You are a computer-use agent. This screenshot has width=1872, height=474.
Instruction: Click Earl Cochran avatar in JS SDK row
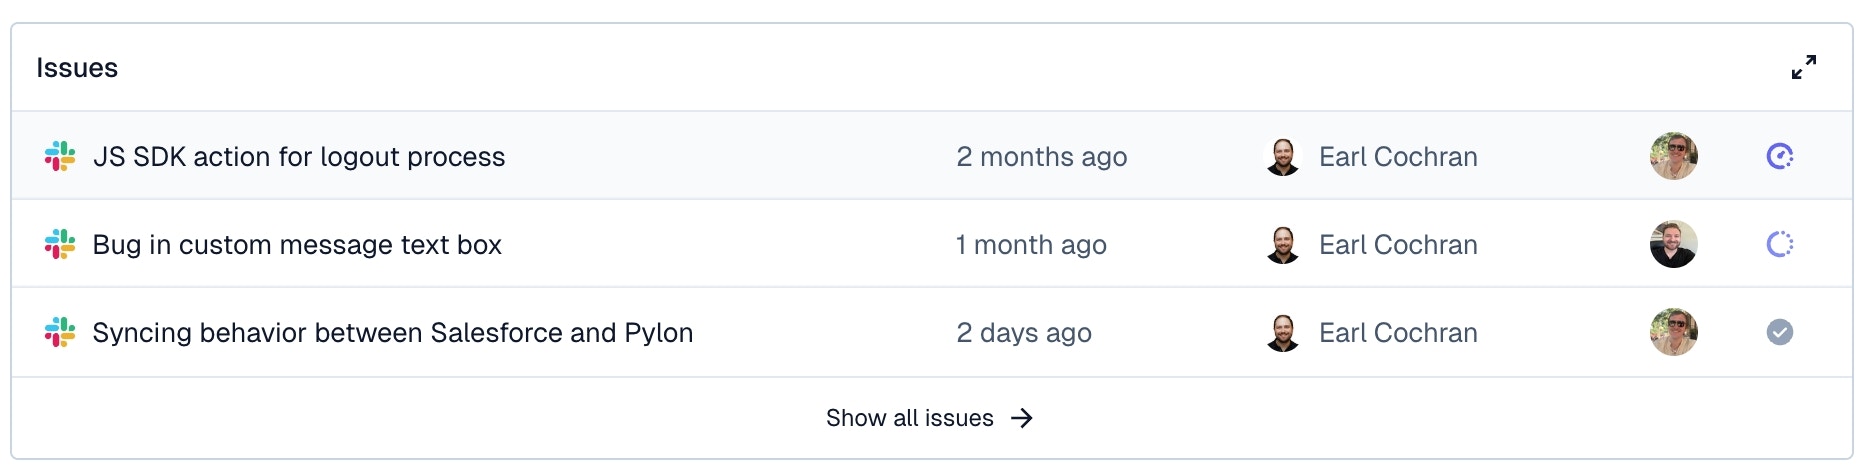click(1283, 157)
